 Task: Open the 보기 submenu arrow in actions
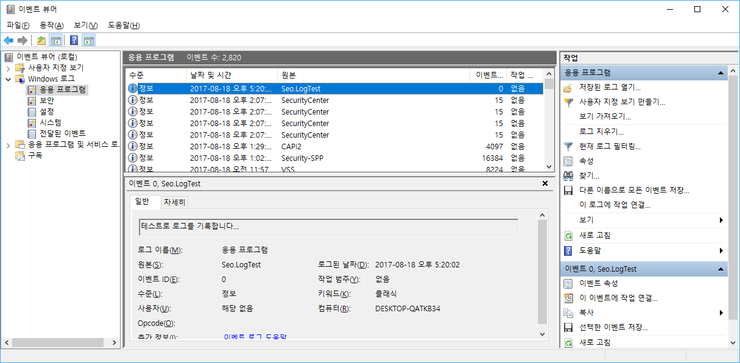coord(722,220)
